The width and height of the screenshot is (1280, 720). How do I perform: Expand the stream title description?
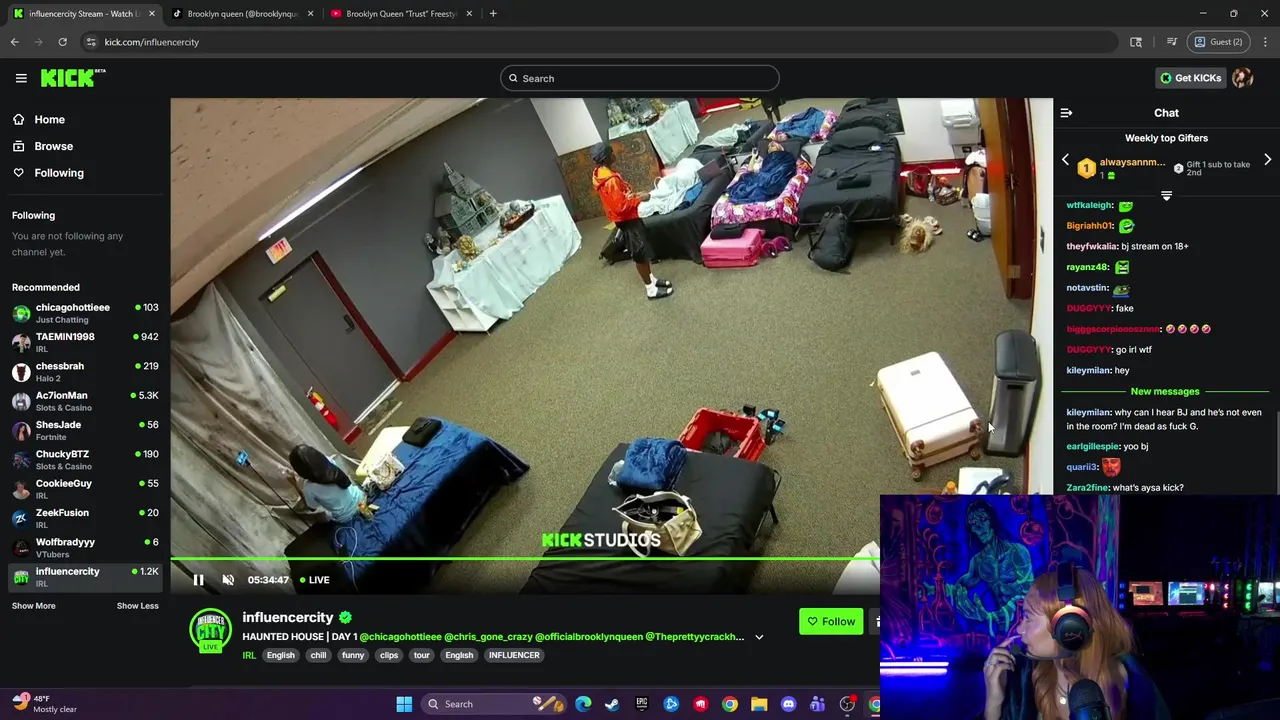[759, 637]
